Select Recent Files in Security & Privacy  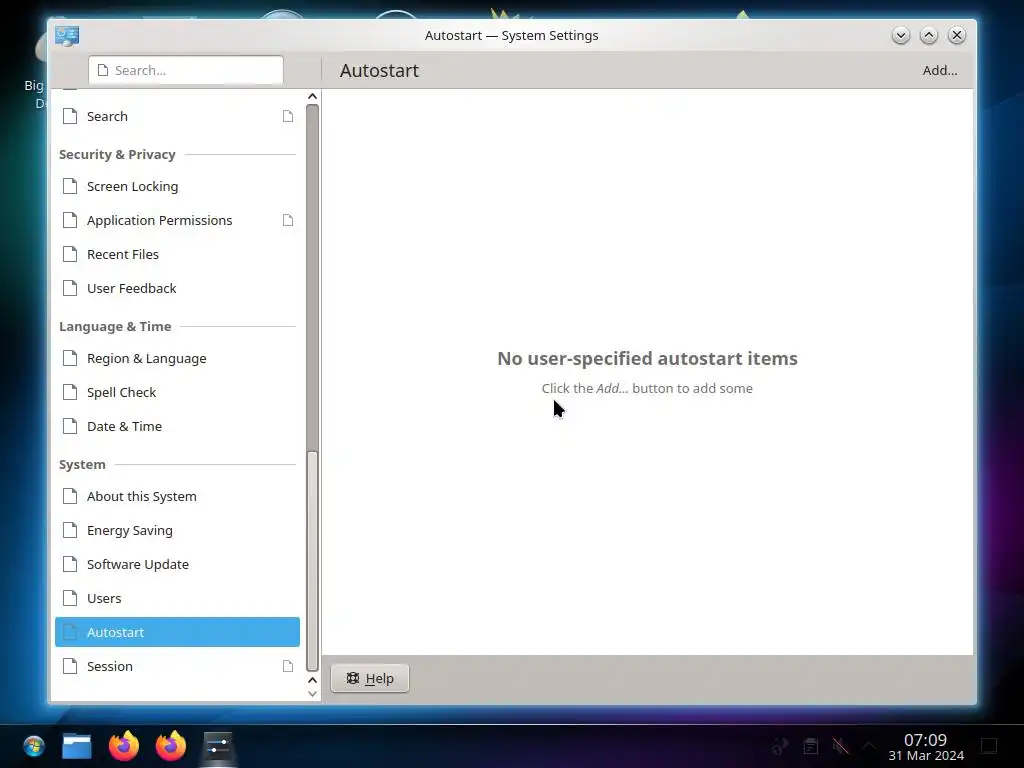pyautogui.click(x=177, y=254)
